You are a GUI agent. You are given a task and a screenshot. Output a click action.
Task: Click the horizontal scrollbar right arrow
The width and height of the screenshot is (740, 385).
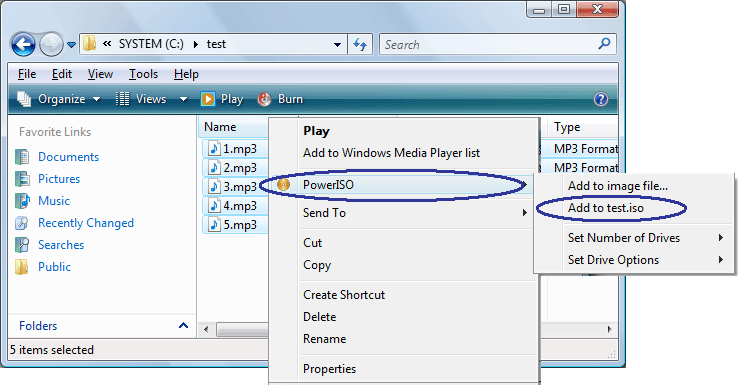tap(609, 329)
